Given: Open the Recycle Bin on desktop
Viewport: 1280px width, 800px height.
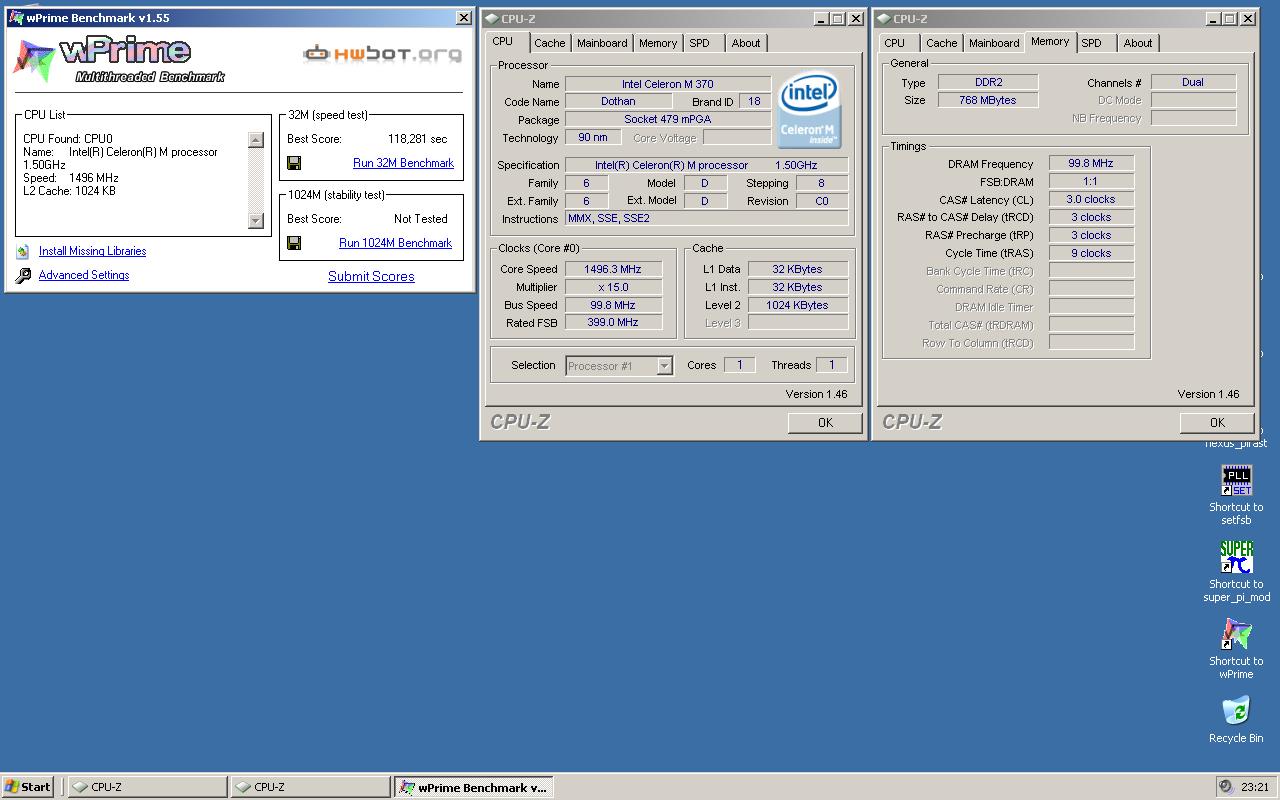Looking at the screenshot, I should tap(1236, 711).
